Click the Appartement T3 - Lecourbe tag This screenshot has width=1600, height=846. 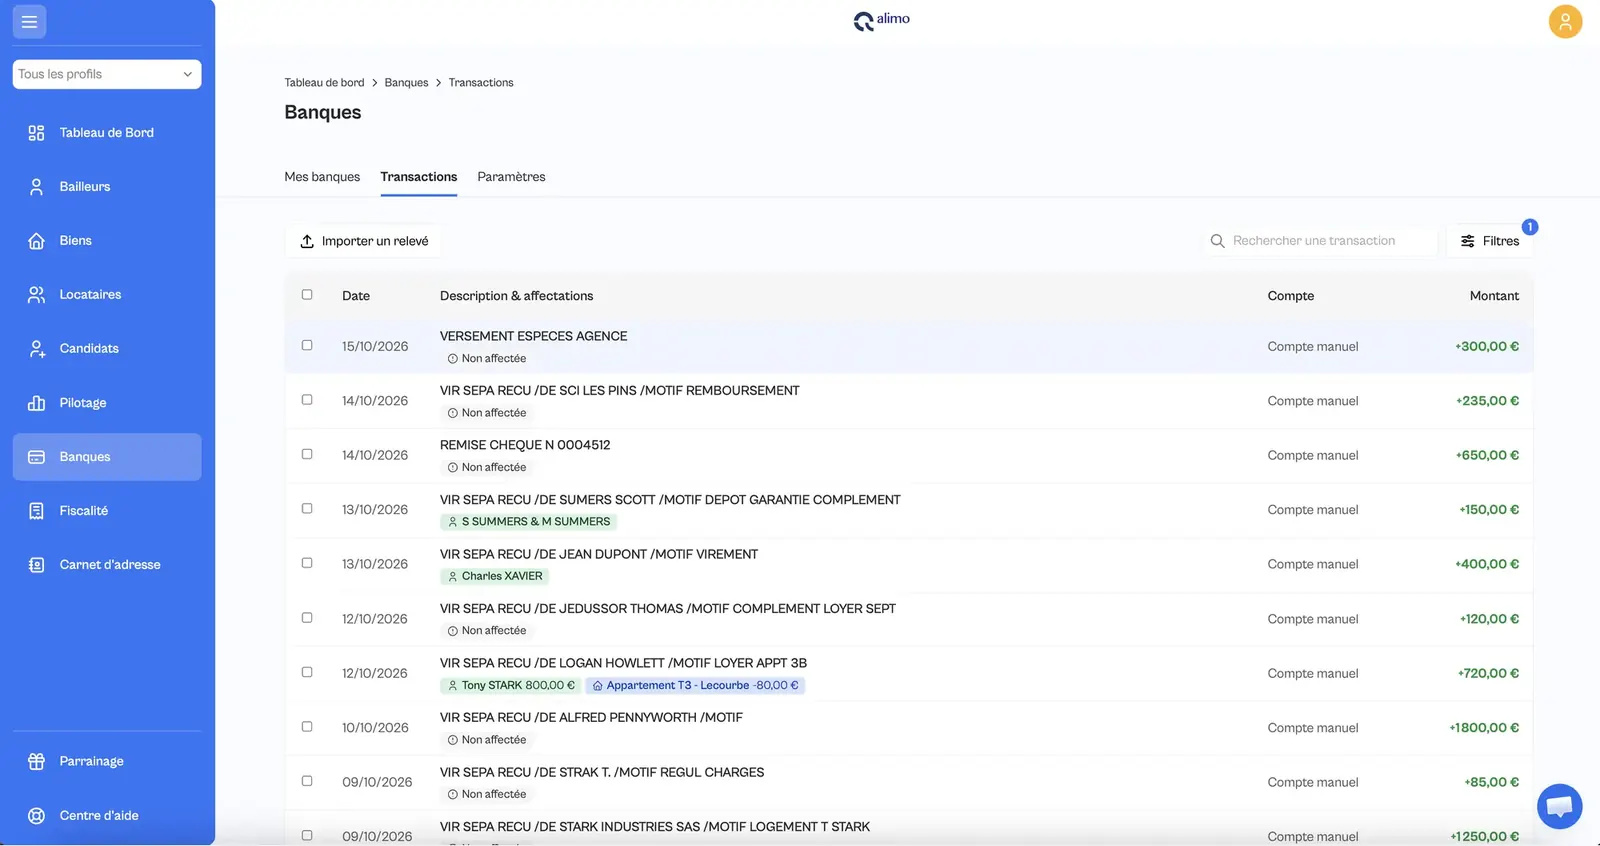695,685
